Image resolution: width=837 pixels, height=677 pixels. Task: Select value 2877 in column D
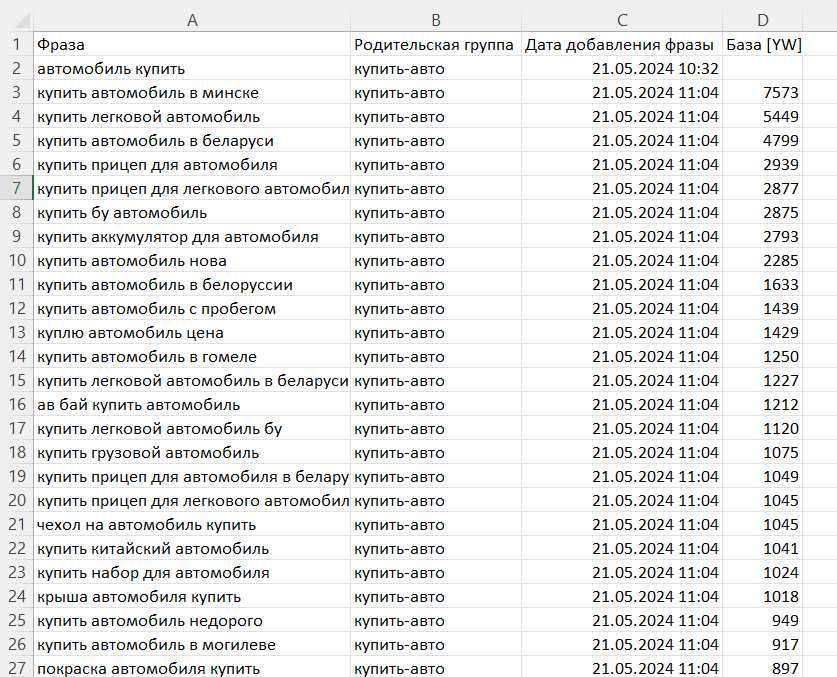pos(762,188)
